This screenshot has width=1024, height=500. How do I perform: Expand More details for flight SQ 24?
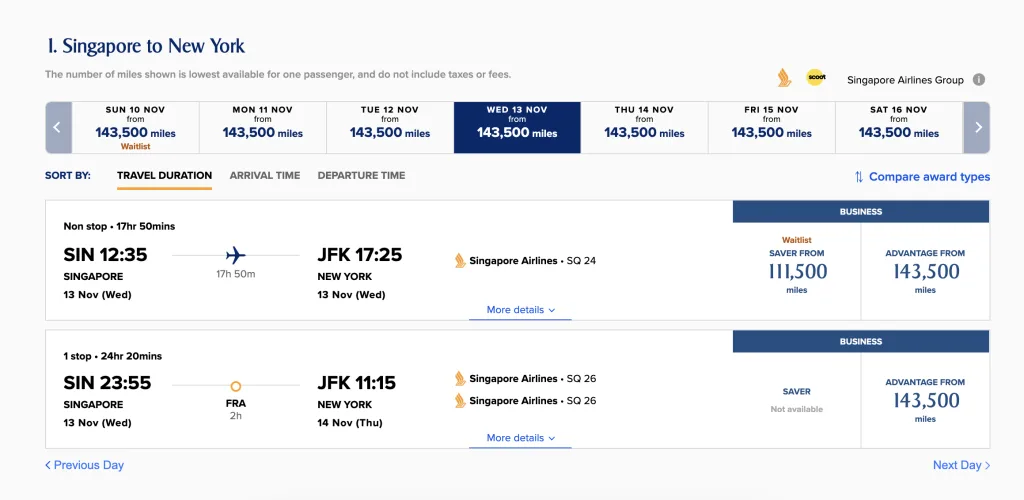pyautogui.click(x=520, y=310)
